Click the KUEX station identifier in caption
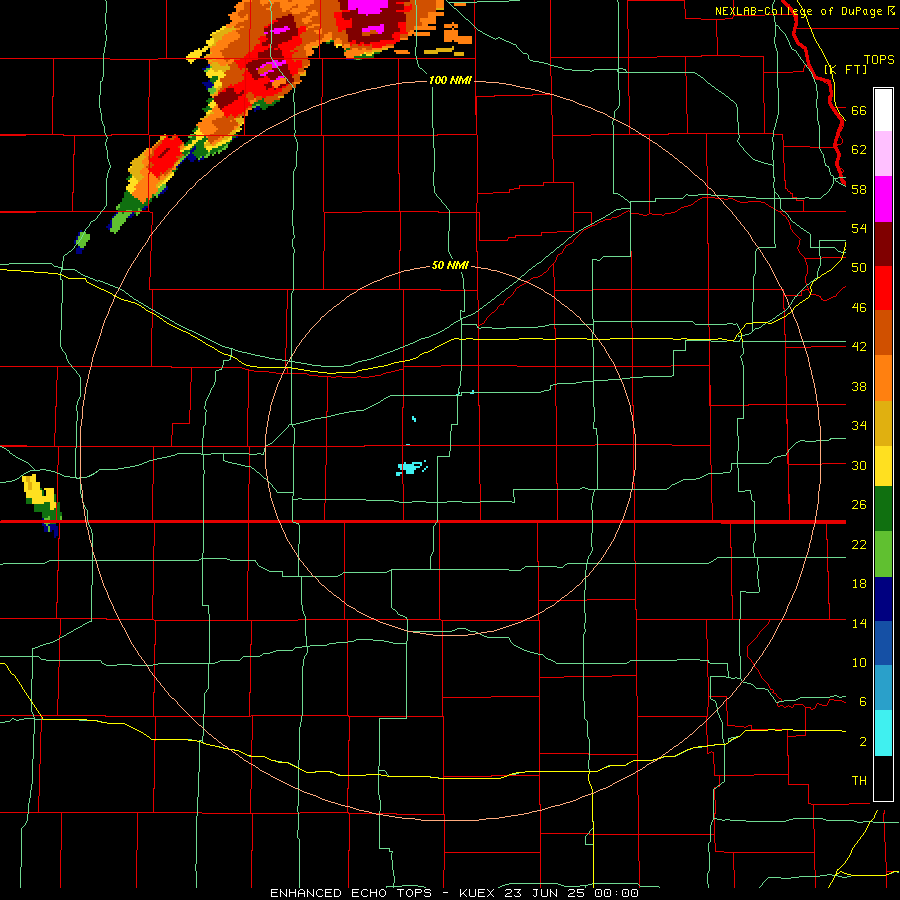The width and height of the screenshot is (900, 900). [477, 893]
